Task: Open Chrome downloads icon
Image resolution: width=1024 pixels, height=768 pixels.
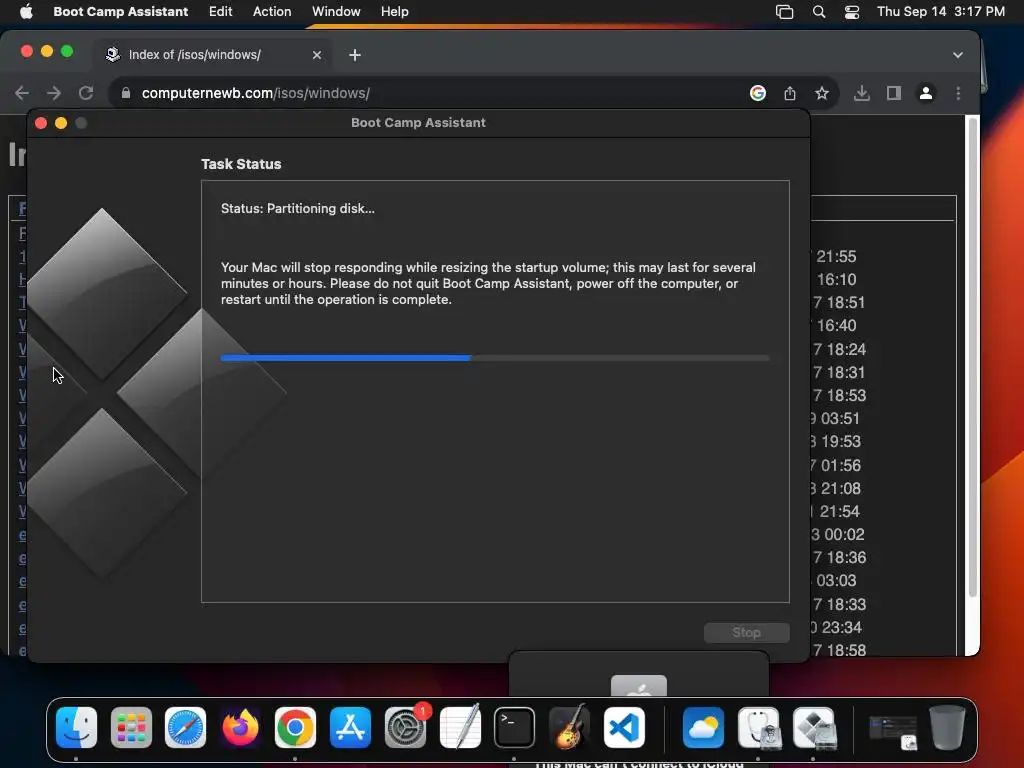Action: click(861, 93)
